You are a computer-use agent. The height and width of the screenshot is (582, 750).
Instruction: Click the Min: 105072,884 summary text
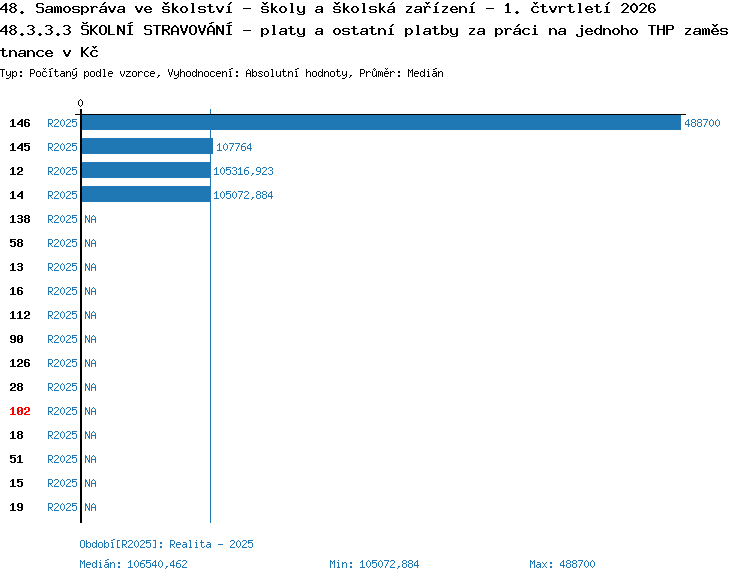374,564
